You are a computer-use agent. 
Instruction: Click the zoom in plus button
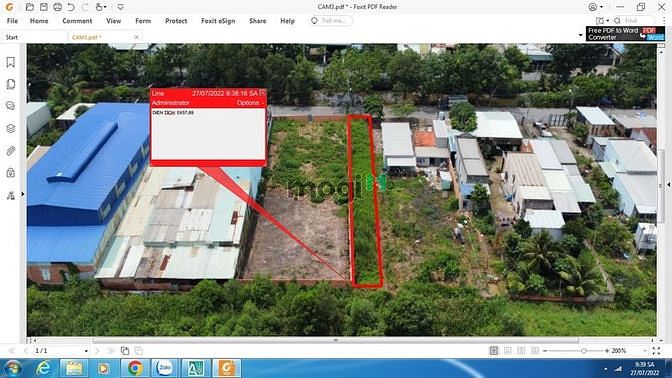click(x=607, y=351)
